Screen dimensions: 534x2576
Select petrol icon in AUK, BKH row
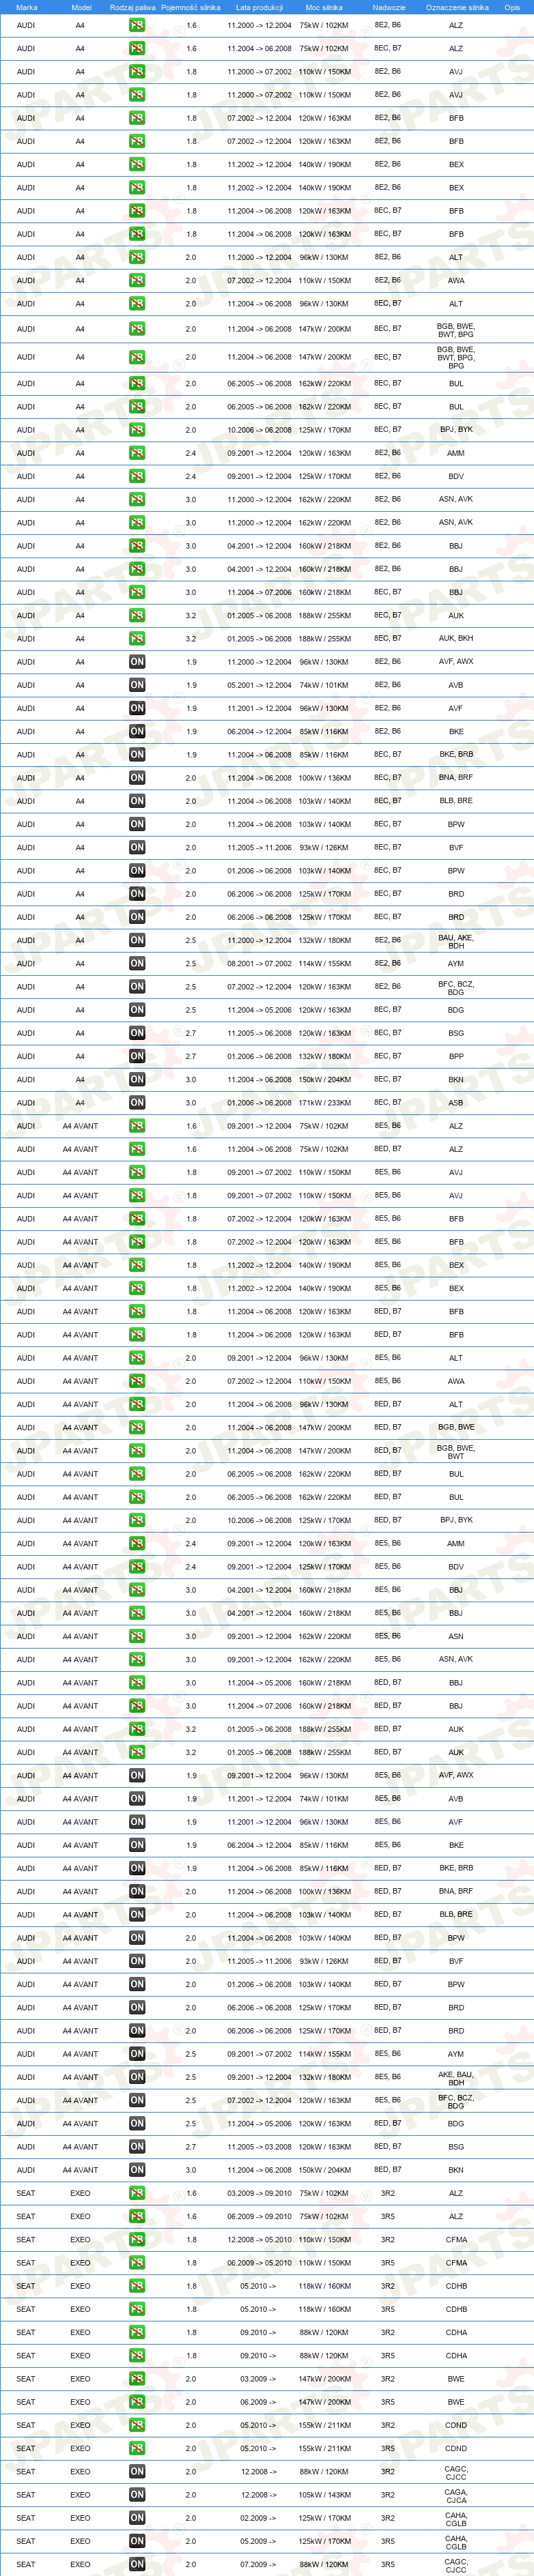(x=137, y=638)
